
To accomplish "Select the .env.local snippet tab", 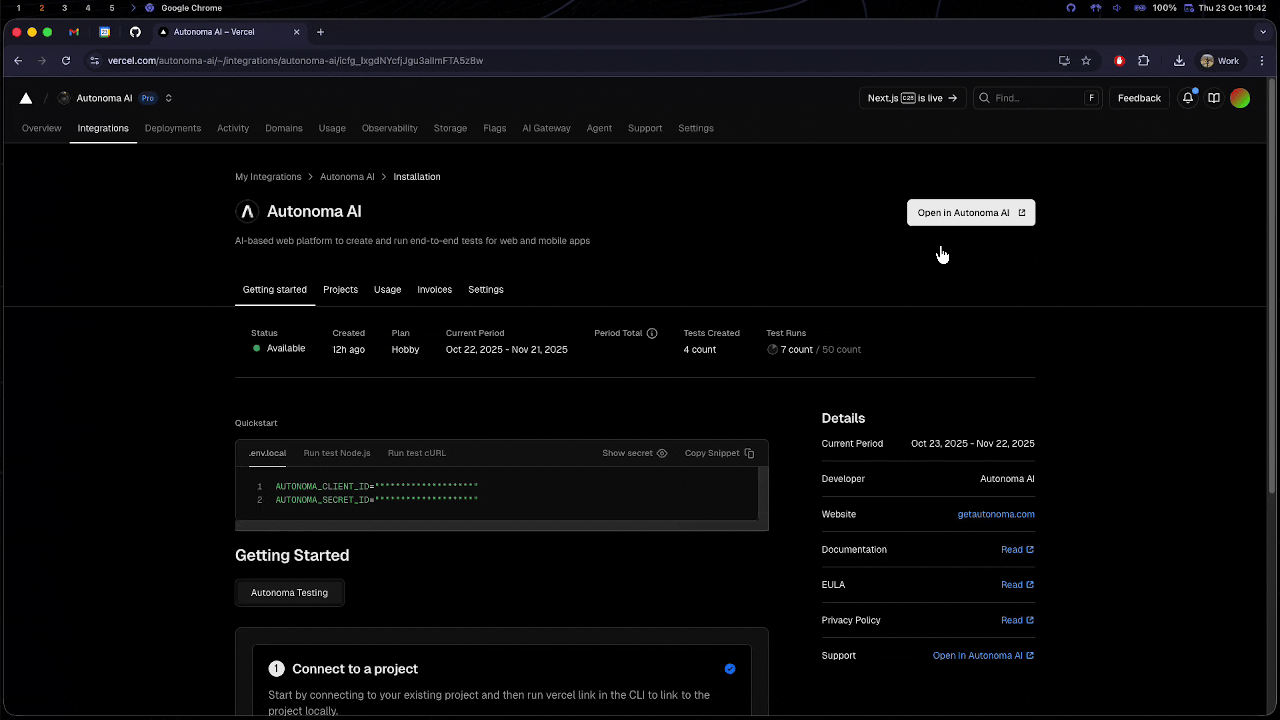I will [267, 453].
